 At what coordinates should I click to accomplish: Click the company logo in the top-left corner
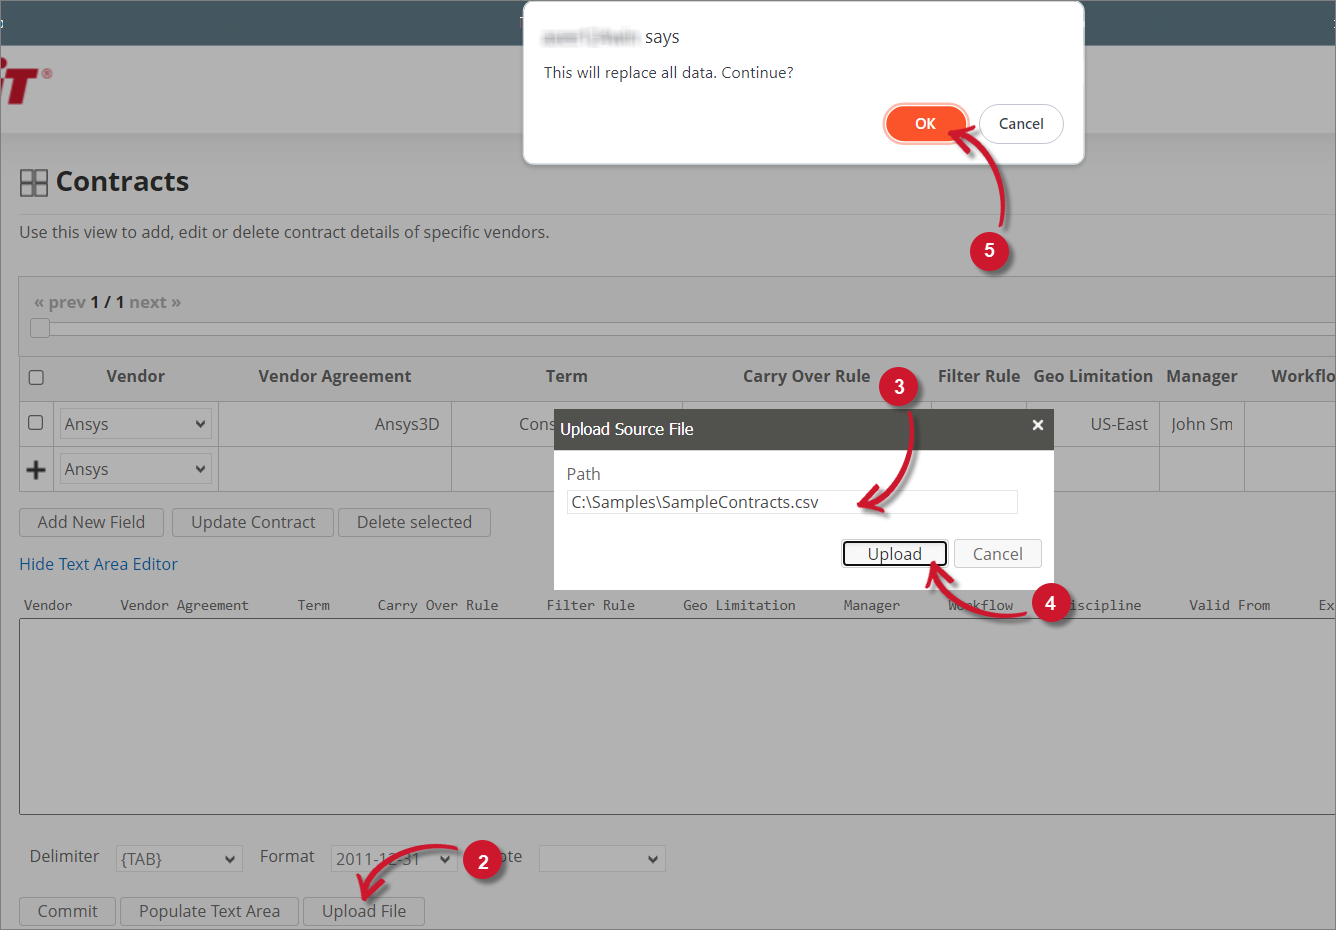[x=18, y=81]
